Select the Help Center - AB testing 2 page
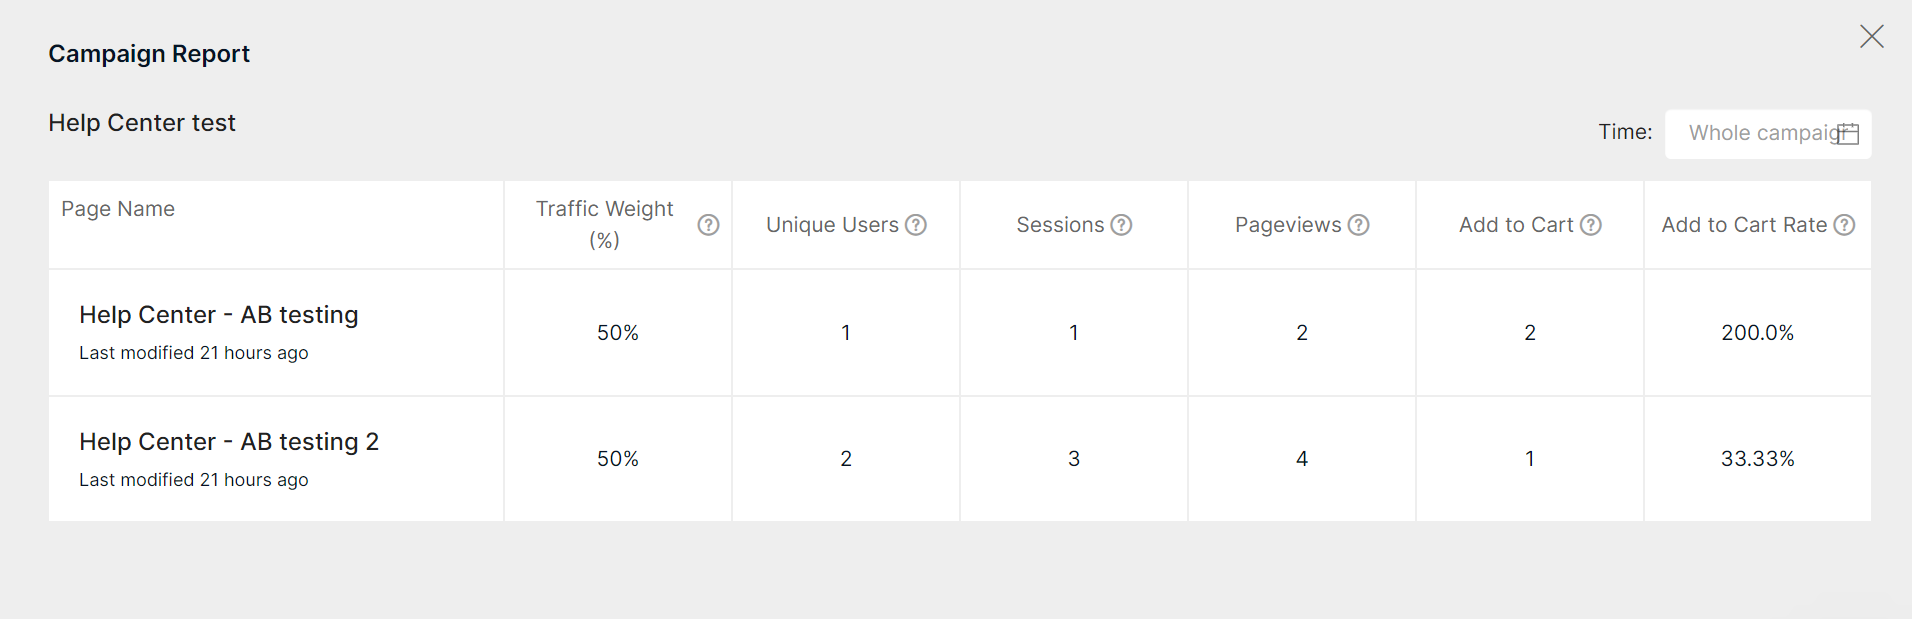This screenshot has width=1912, height=619. tap(229, 441)
